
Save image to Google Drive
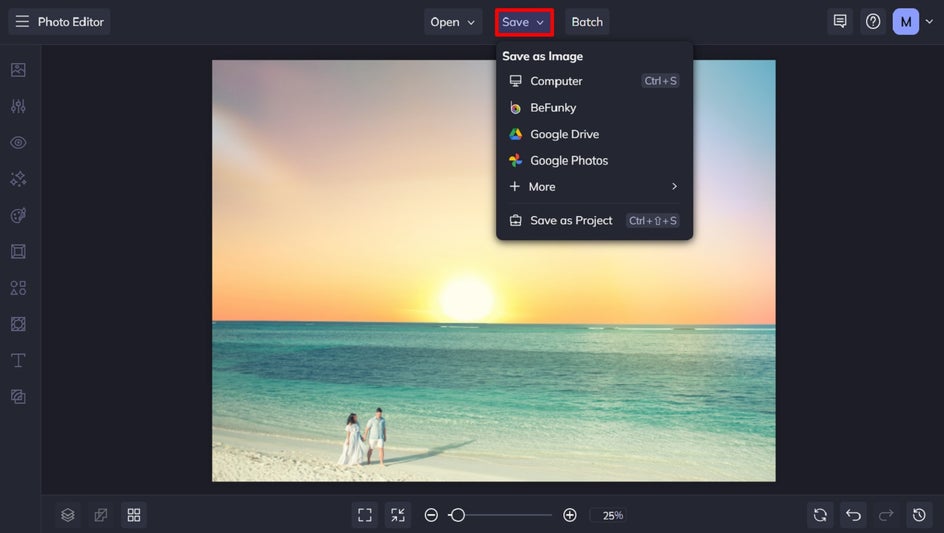[x=594, y=134]
